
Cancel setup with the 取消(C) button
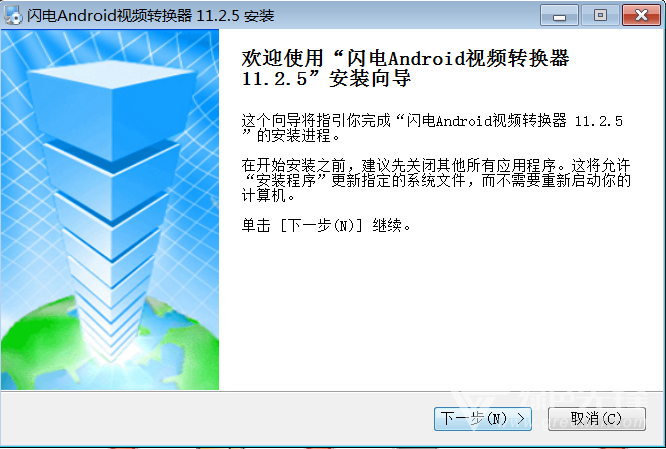coord(596,419)
